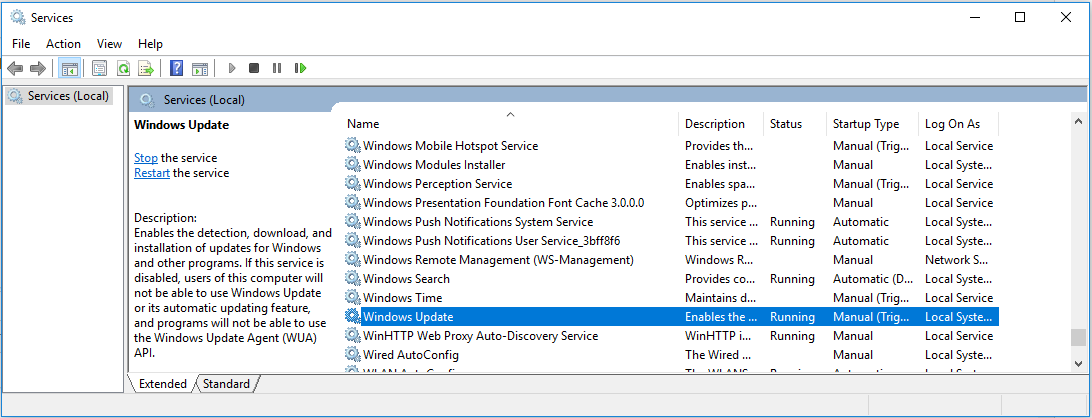Sort by the Startup Type column header
1092x418 pixels.
pyautogui.click(x=873, y=124)
